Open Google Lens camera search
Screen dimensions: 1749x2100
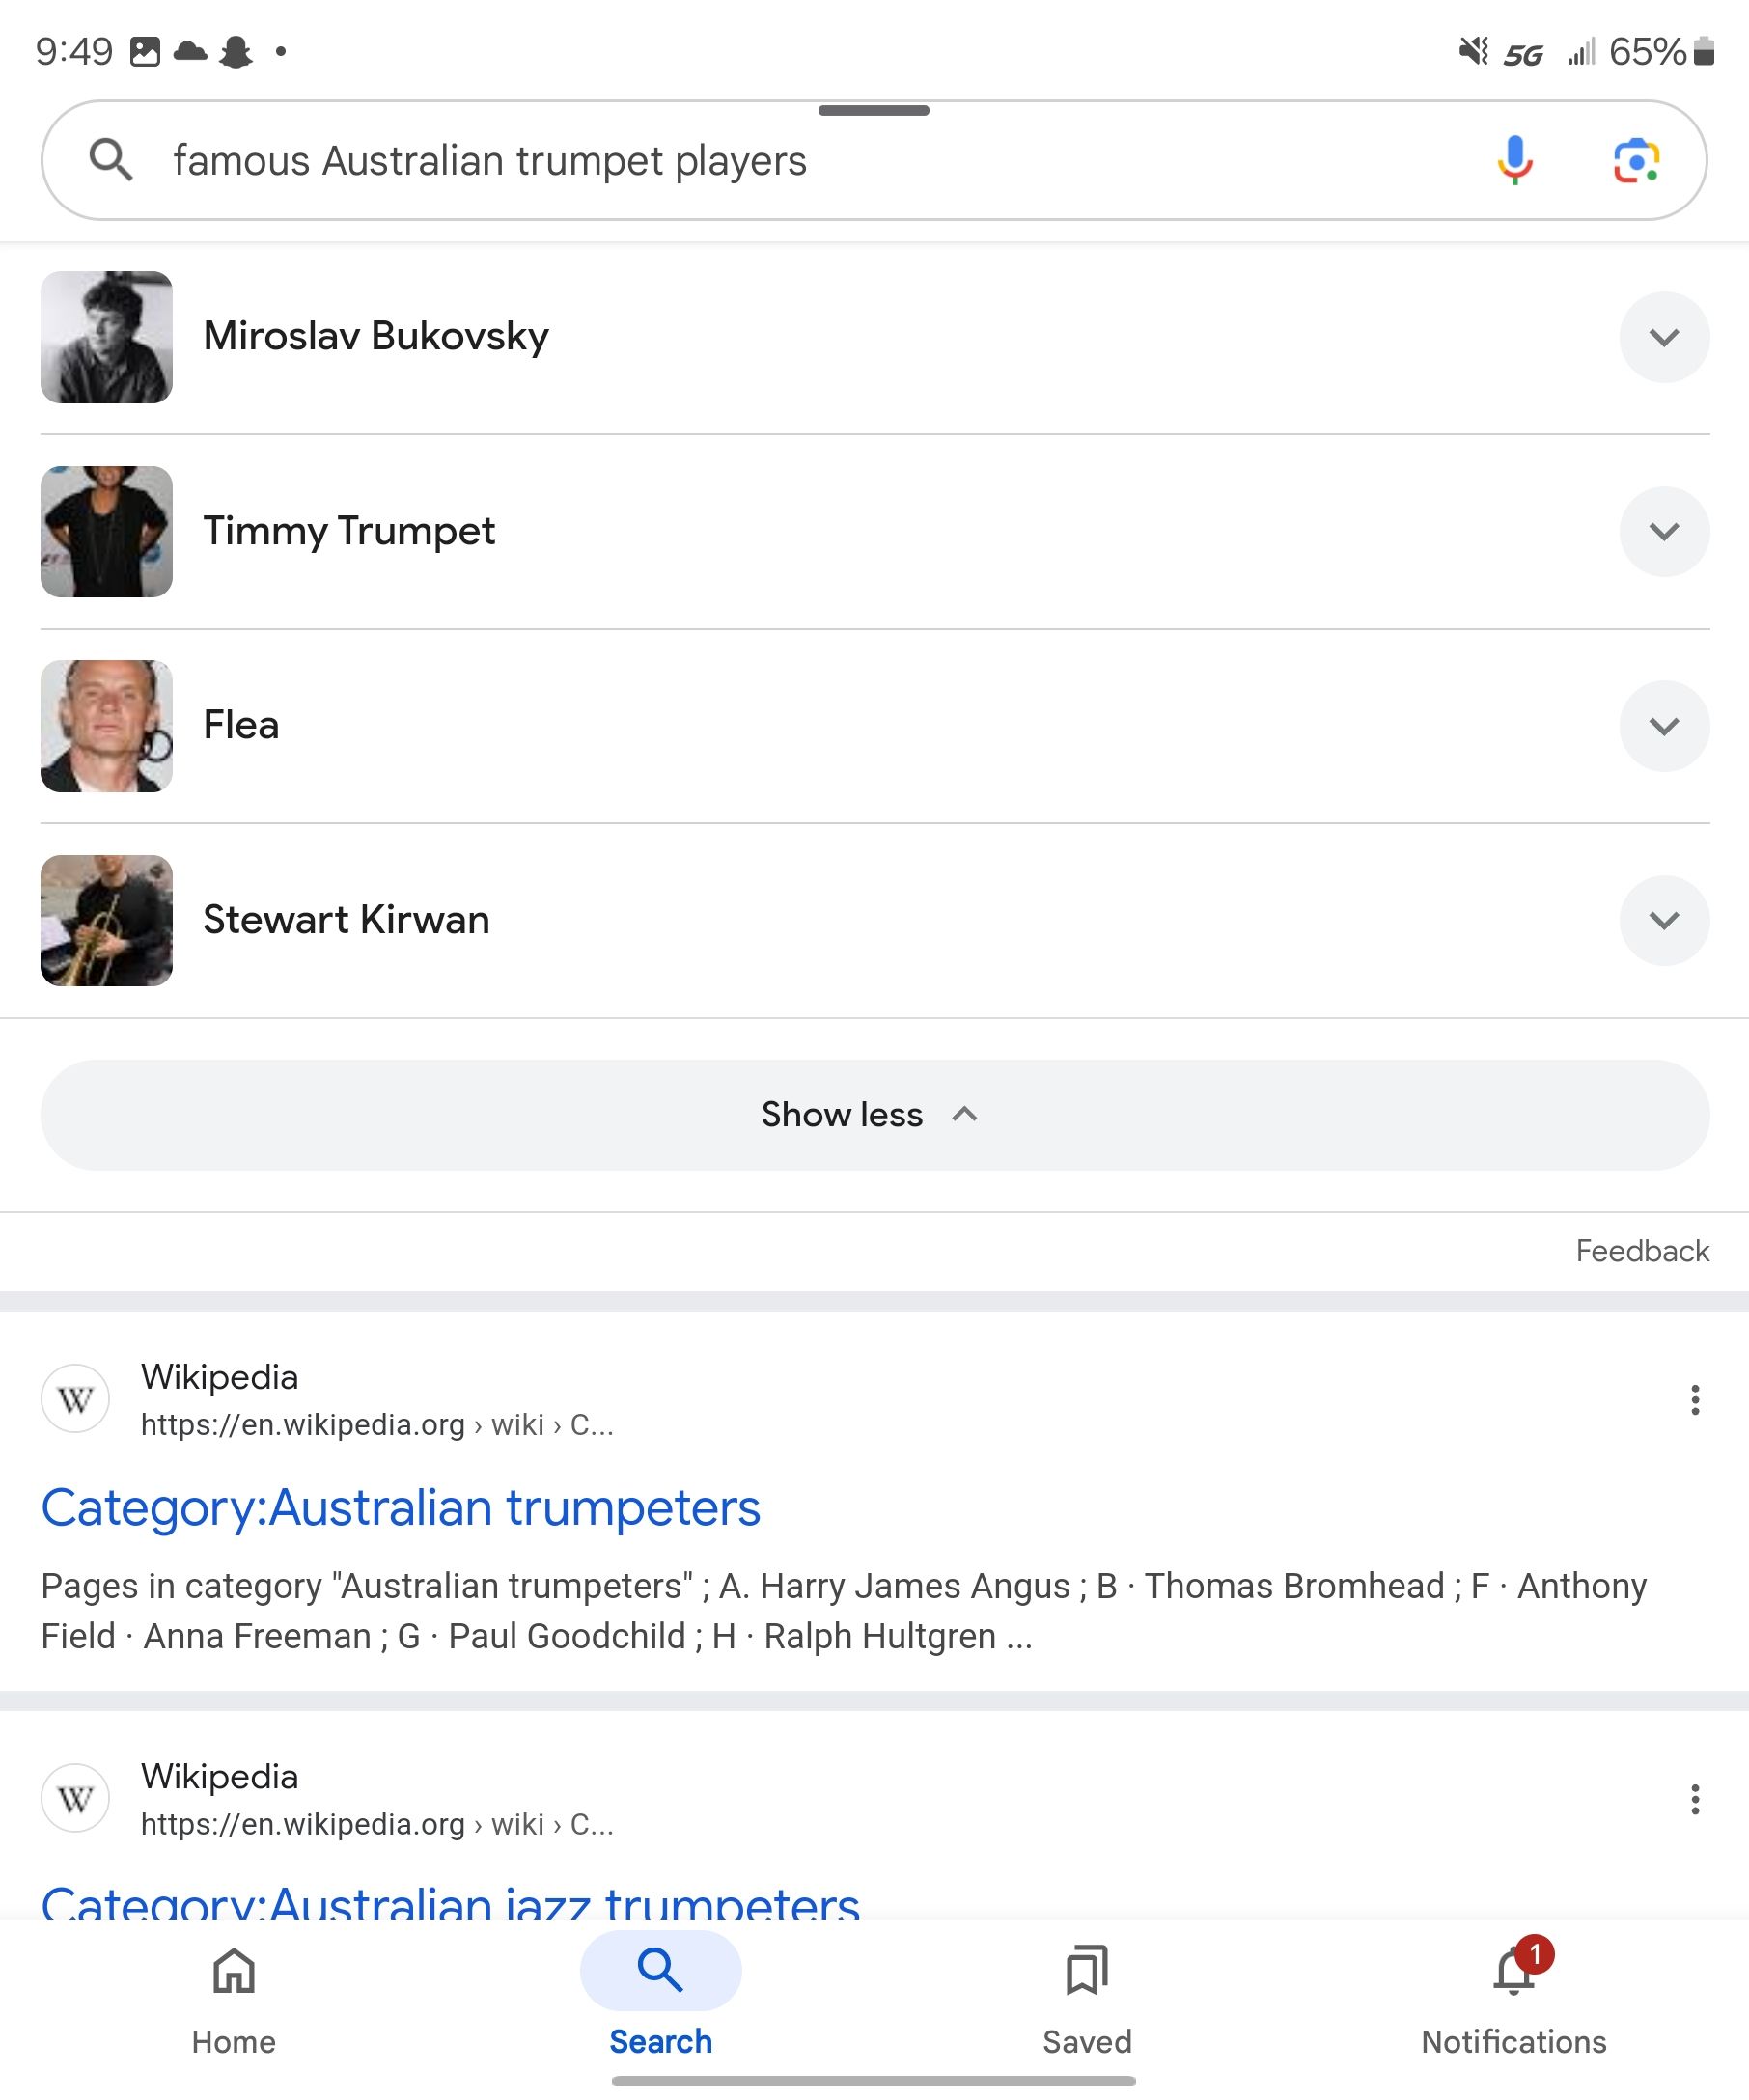coord(1636,160)
